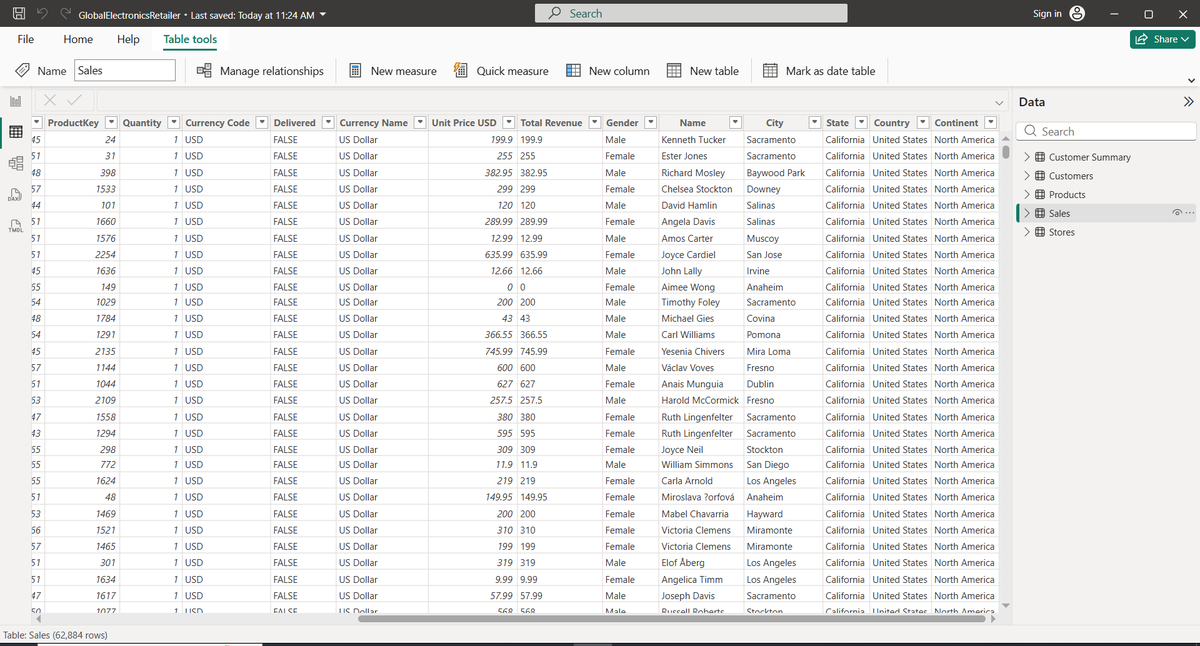Screen dimensions: 1200x646
Task: Click the 745.99 unit price cell
Action: [499, 352]
